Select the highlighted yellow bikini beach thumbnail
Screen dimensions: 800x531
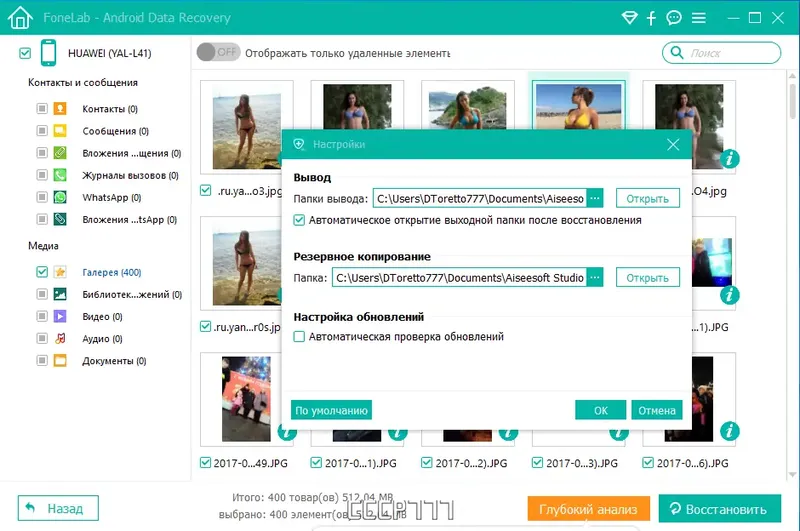pos(578,106)
